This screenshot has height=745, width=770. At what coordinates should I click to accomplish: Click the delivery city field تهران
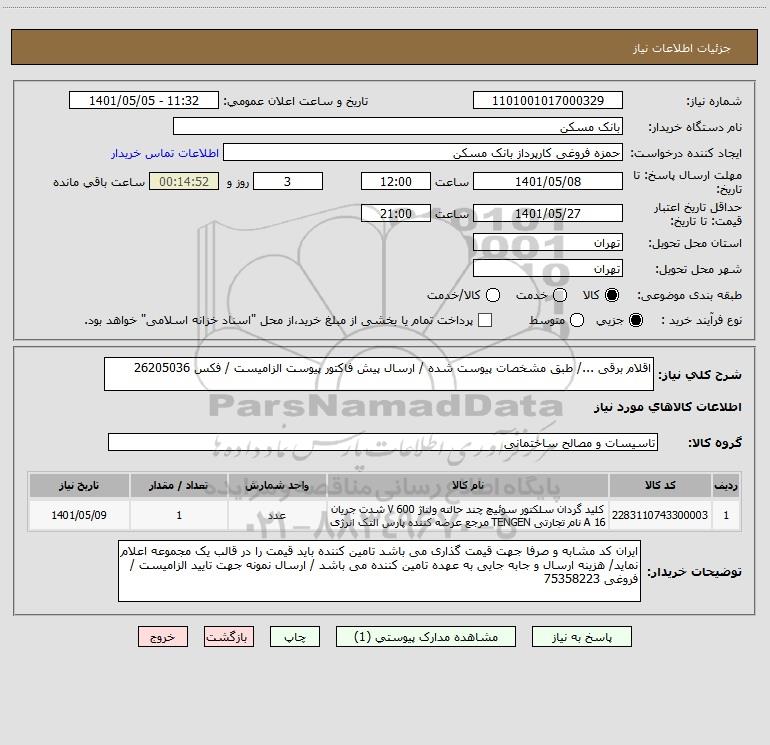pos(548,268)
